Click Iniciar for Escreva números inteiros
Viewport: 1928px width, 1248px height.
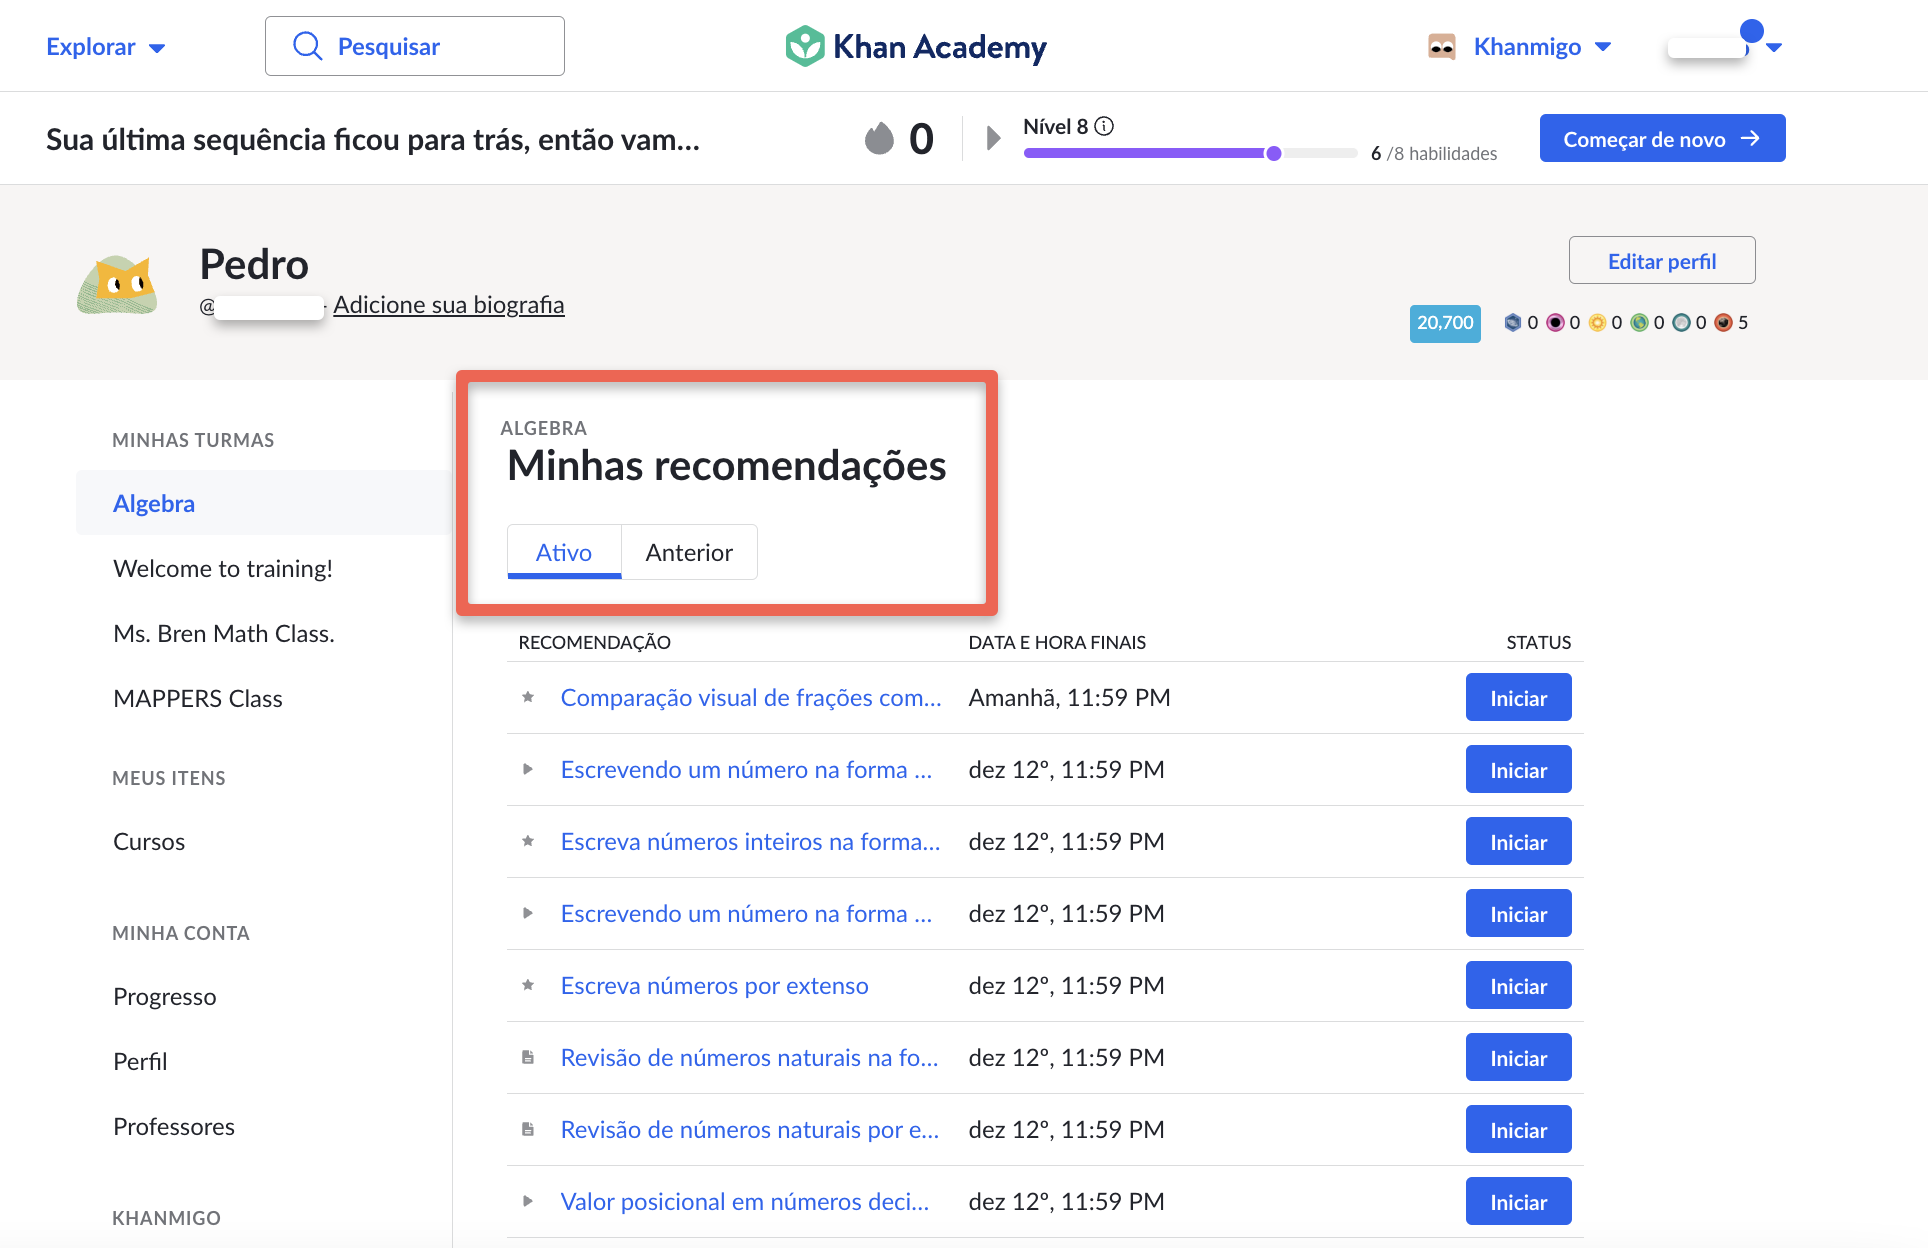pos(1518,841)
